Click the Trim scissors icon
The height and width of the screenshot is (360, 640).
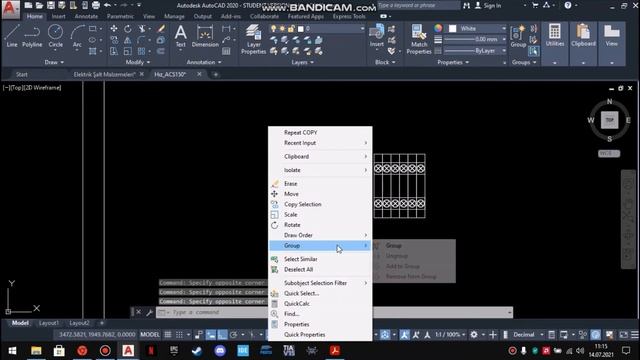142,29
